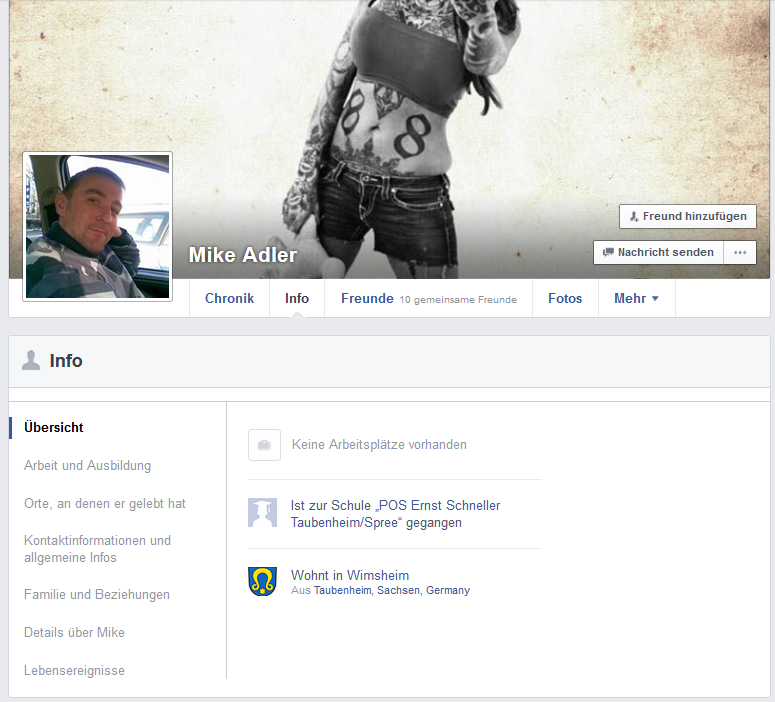Screen dimensions: 775x702
Task: Click the Wimsheim coat of arms icon
Action: pos(262,581)
